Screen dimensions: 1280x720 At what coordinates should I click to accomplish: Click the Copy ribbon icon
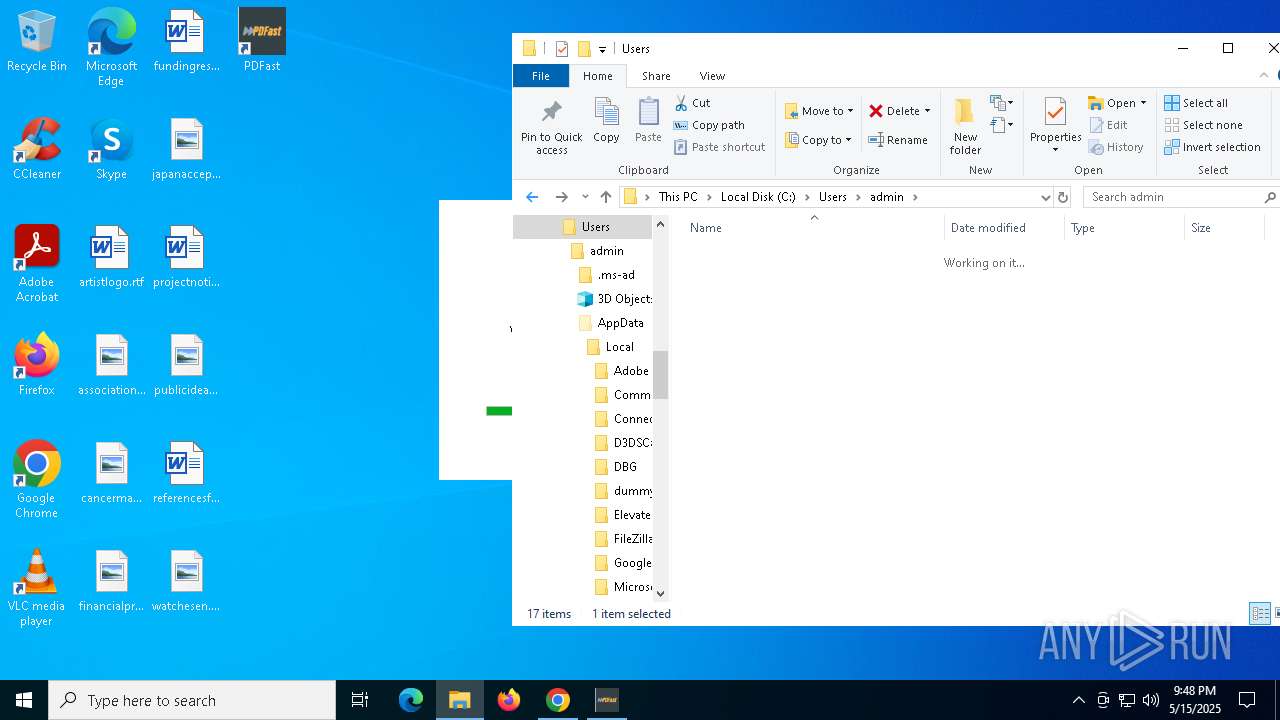[606, 121]
